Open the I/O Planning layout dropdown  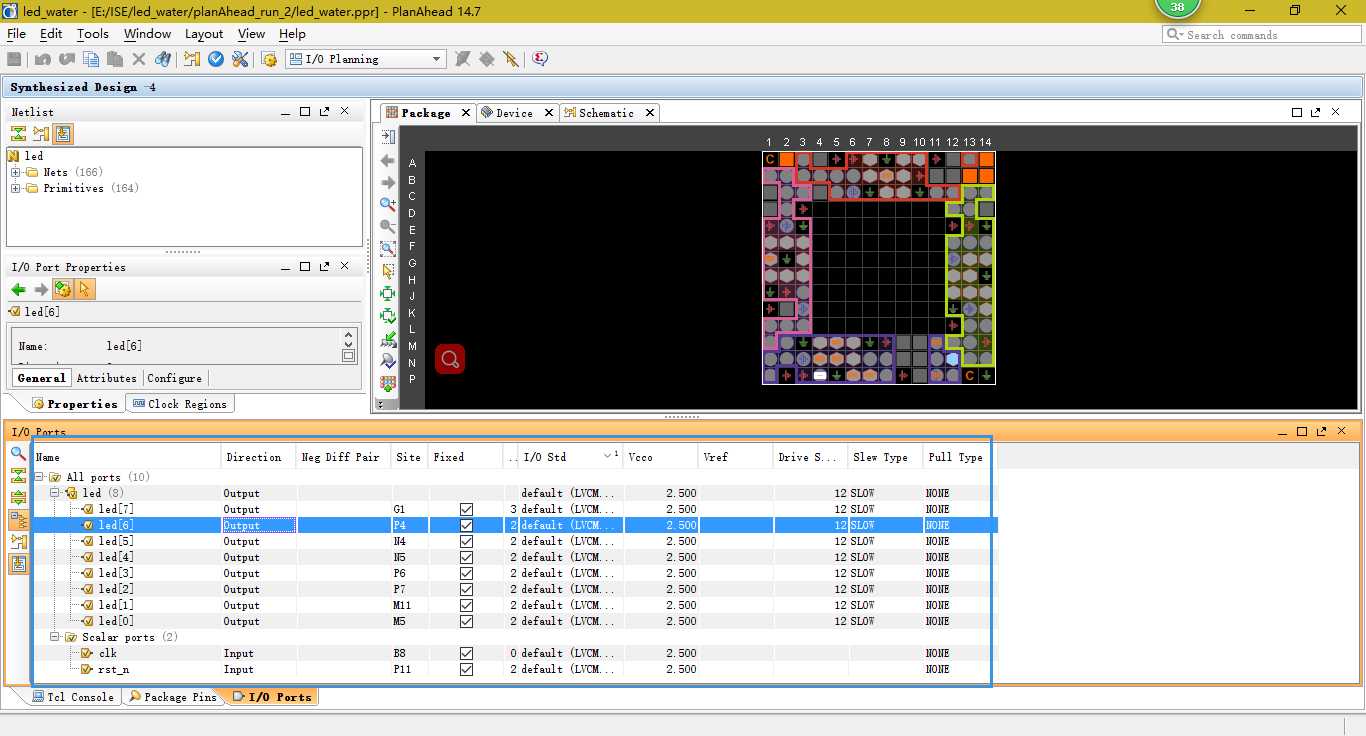tap(365, 59)
